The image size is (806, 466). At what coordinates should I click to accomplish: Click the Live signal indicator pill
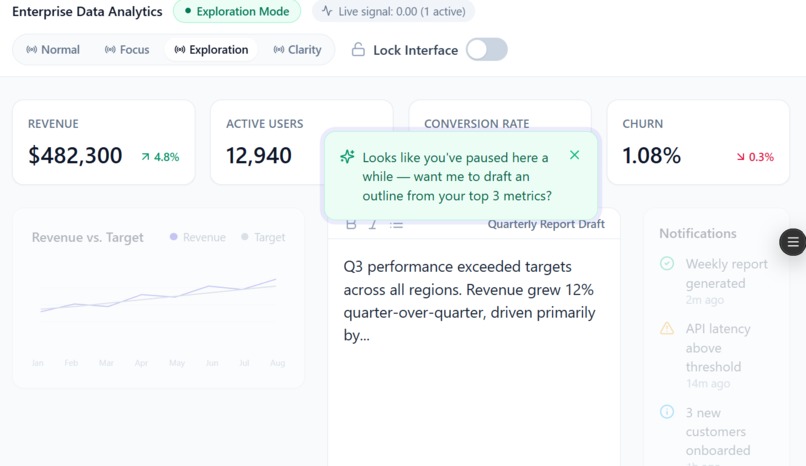pos(393,11)
